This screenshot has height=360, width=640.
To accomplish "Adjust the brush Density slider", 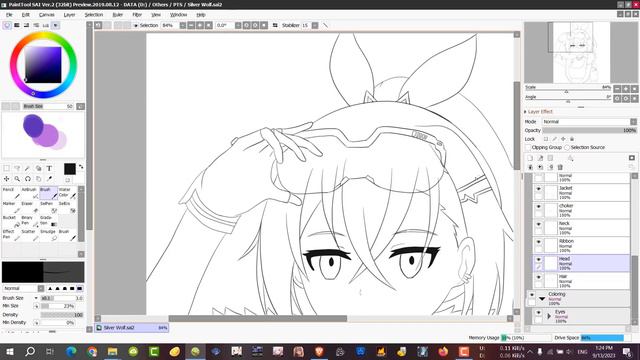I will click(x=62, y=315).
